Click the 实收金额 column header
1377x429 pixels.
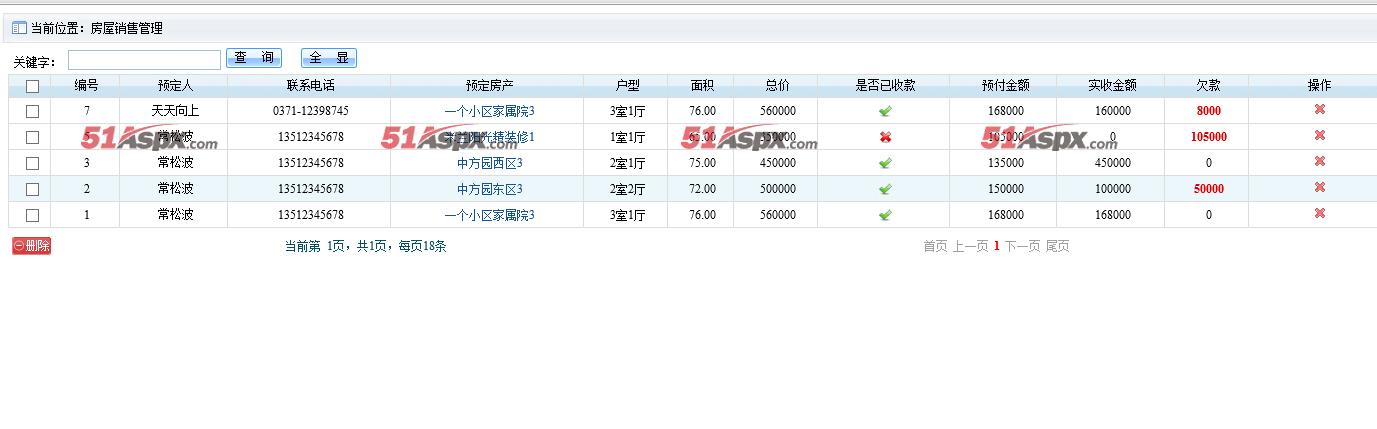point(1112,86)
